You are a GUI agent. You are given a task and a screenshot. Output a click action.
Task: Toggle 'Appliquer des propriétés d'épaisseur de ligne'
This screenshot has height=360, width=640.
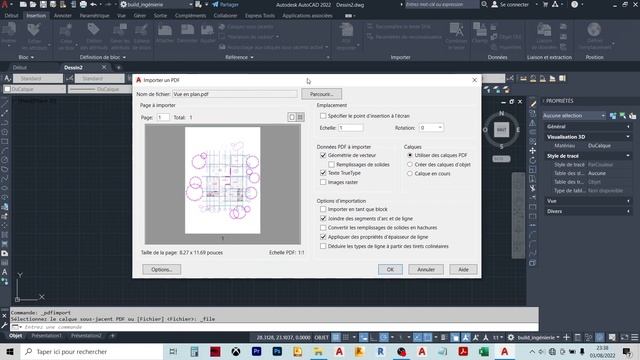click(x=323, y=237)
